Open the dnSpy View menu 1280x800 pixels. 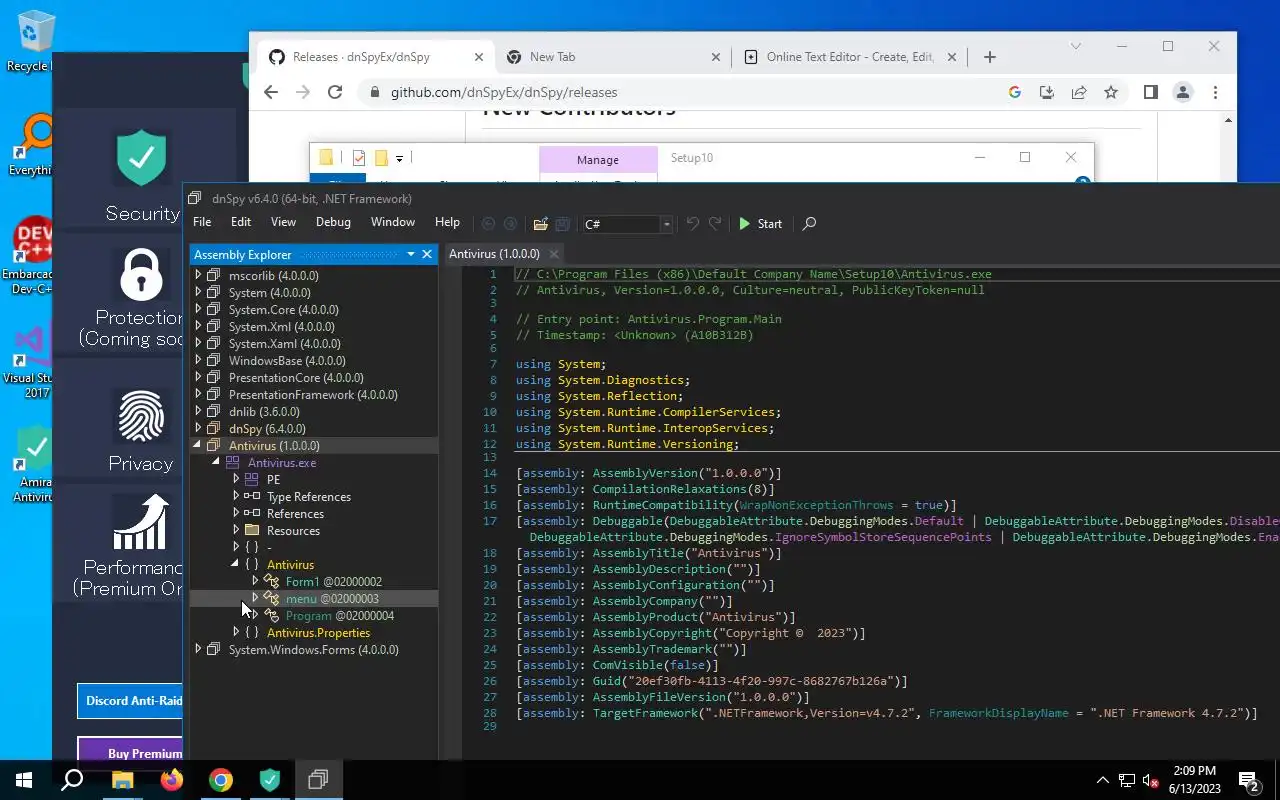283,222
